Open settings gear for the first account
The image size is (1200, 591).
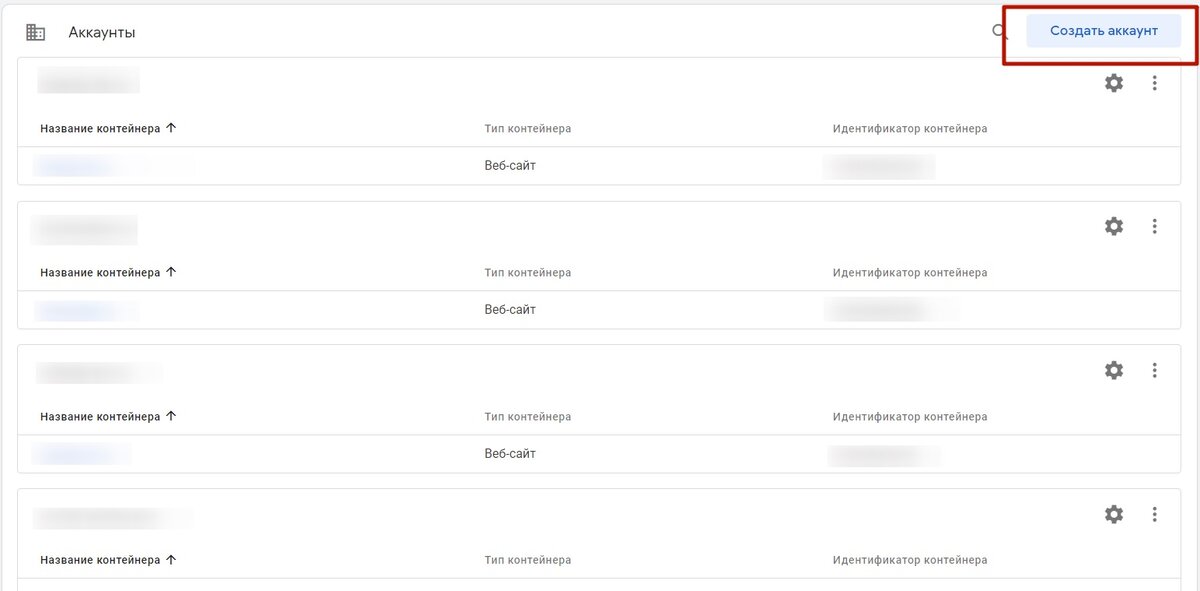pyautogui.click(x=1113, y=83)
